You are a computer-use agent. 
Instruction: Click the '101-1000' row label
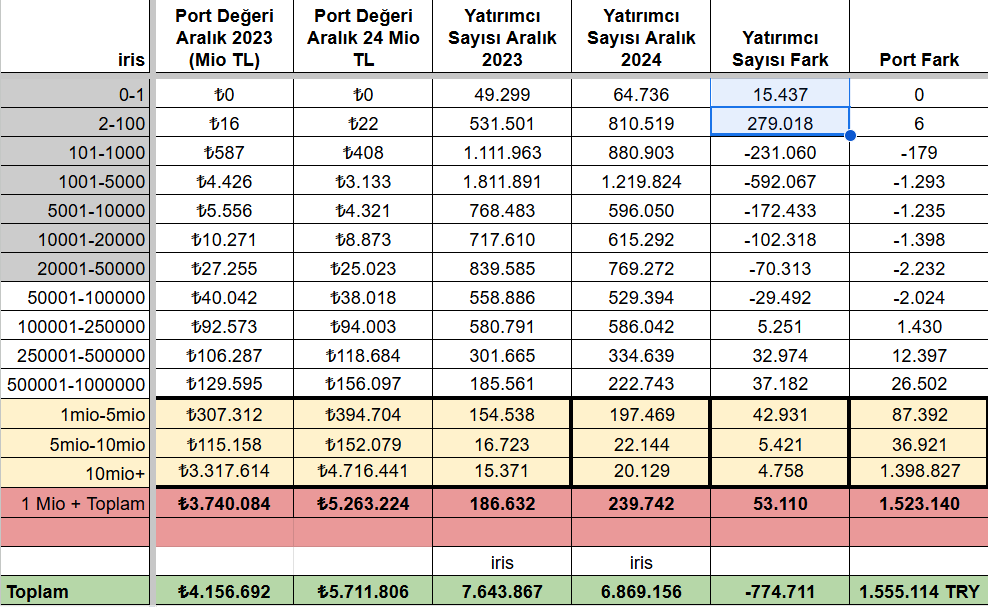pos(75,152)
